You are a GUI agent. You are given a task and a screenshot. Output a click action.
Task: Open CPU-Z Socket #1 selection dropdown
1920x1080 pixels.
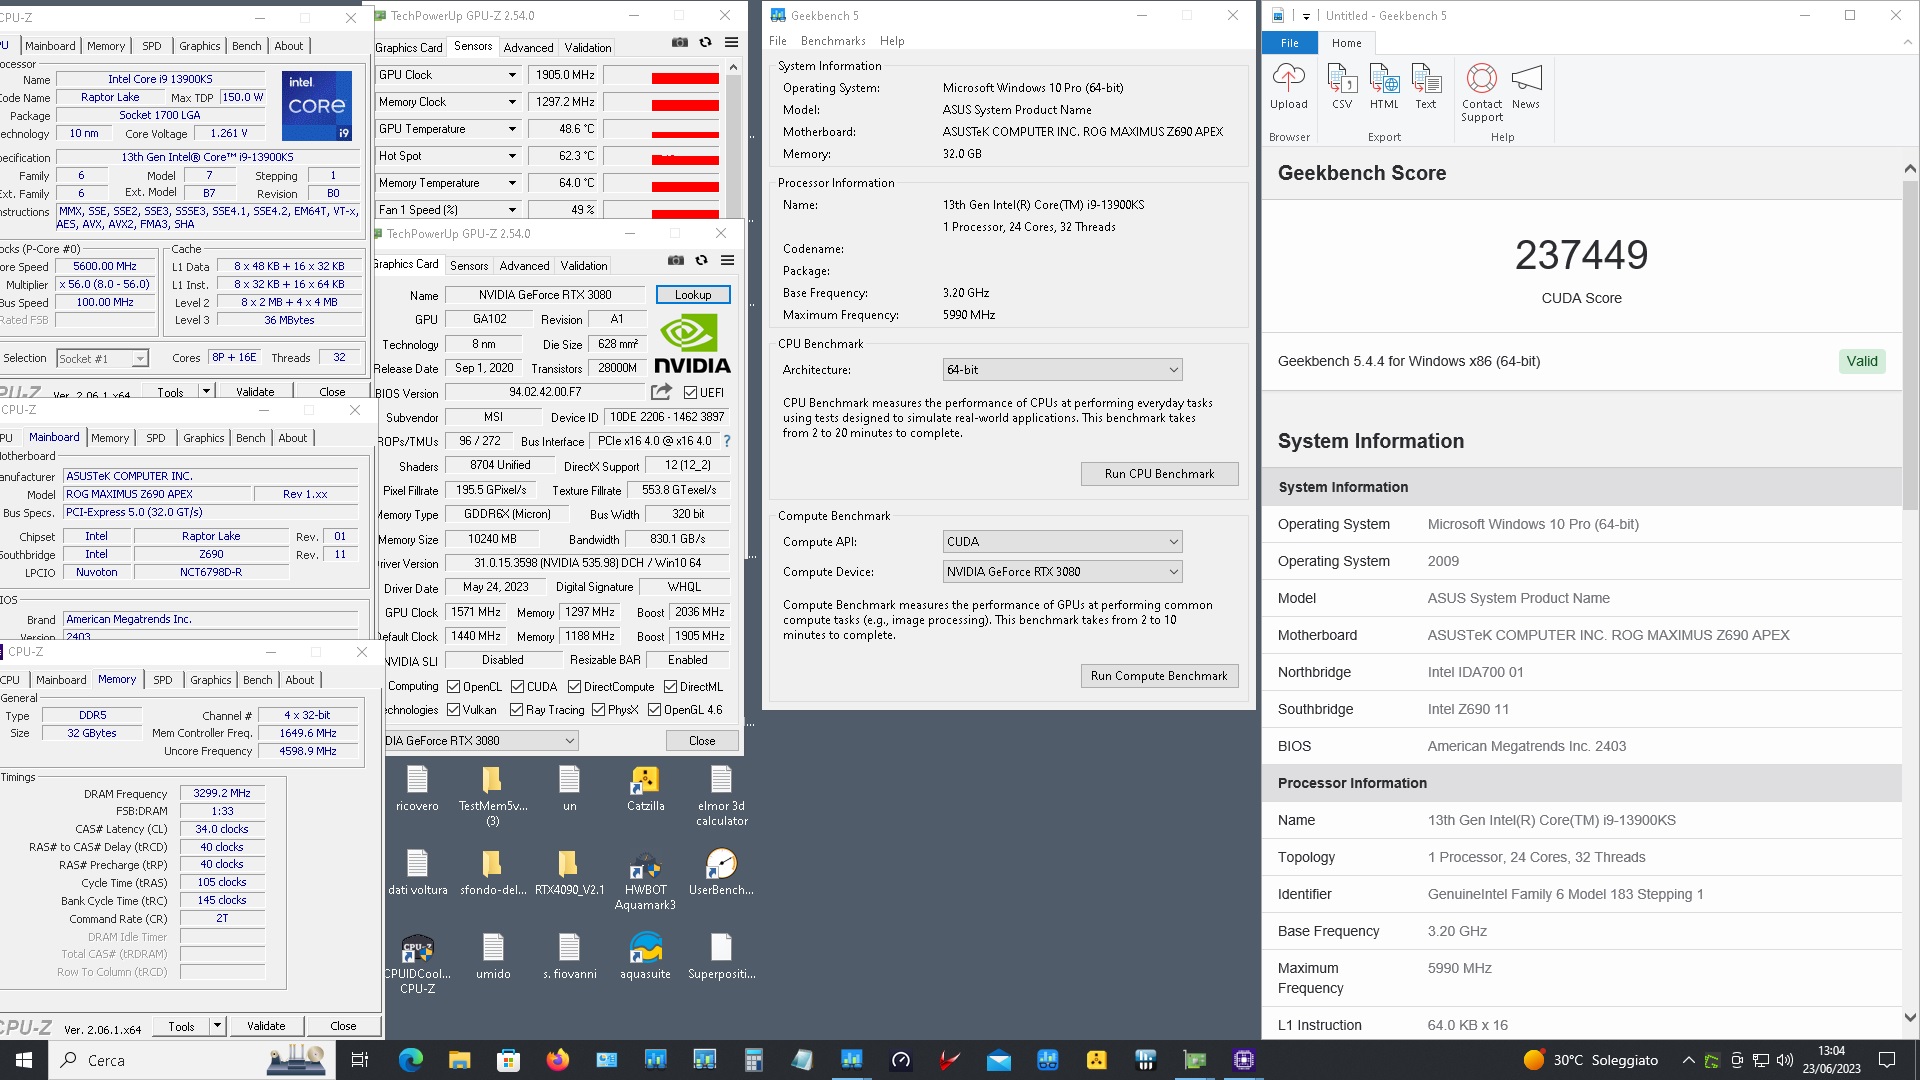tap(102, 359)
